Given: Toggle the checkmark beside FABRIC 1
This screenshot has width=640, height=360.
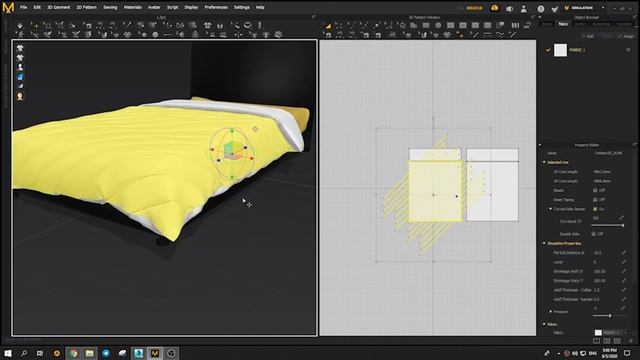Looking at the screenshot, I should click(548, 50).
